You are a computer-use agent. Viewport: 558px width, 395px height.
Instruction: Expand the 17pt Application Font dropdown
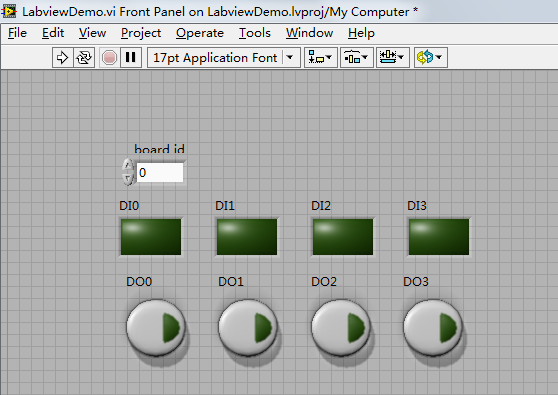[x=290, y=57]
